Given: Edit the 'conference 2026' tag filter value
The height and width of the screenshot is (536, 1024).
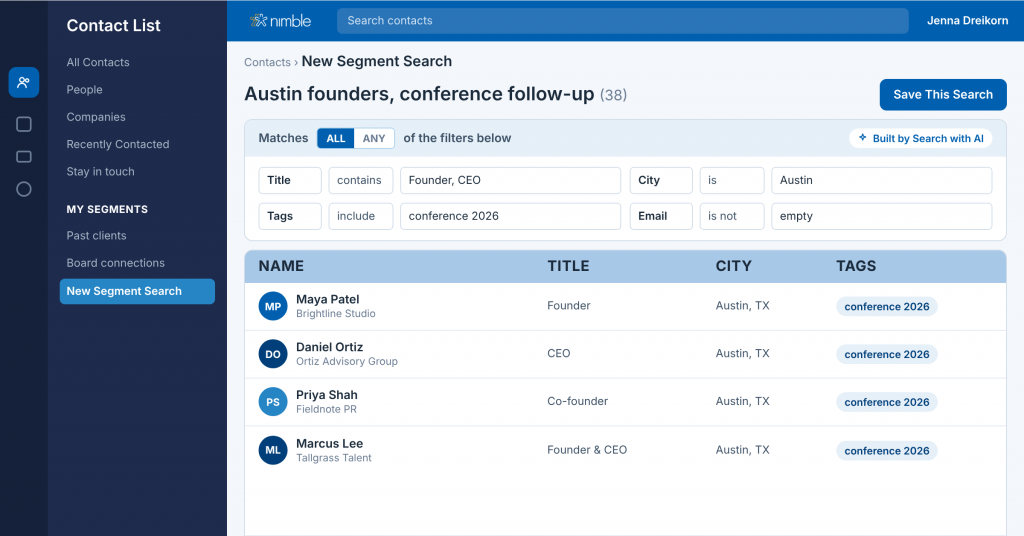Looking at the screenshot, I should click(510, 216).
